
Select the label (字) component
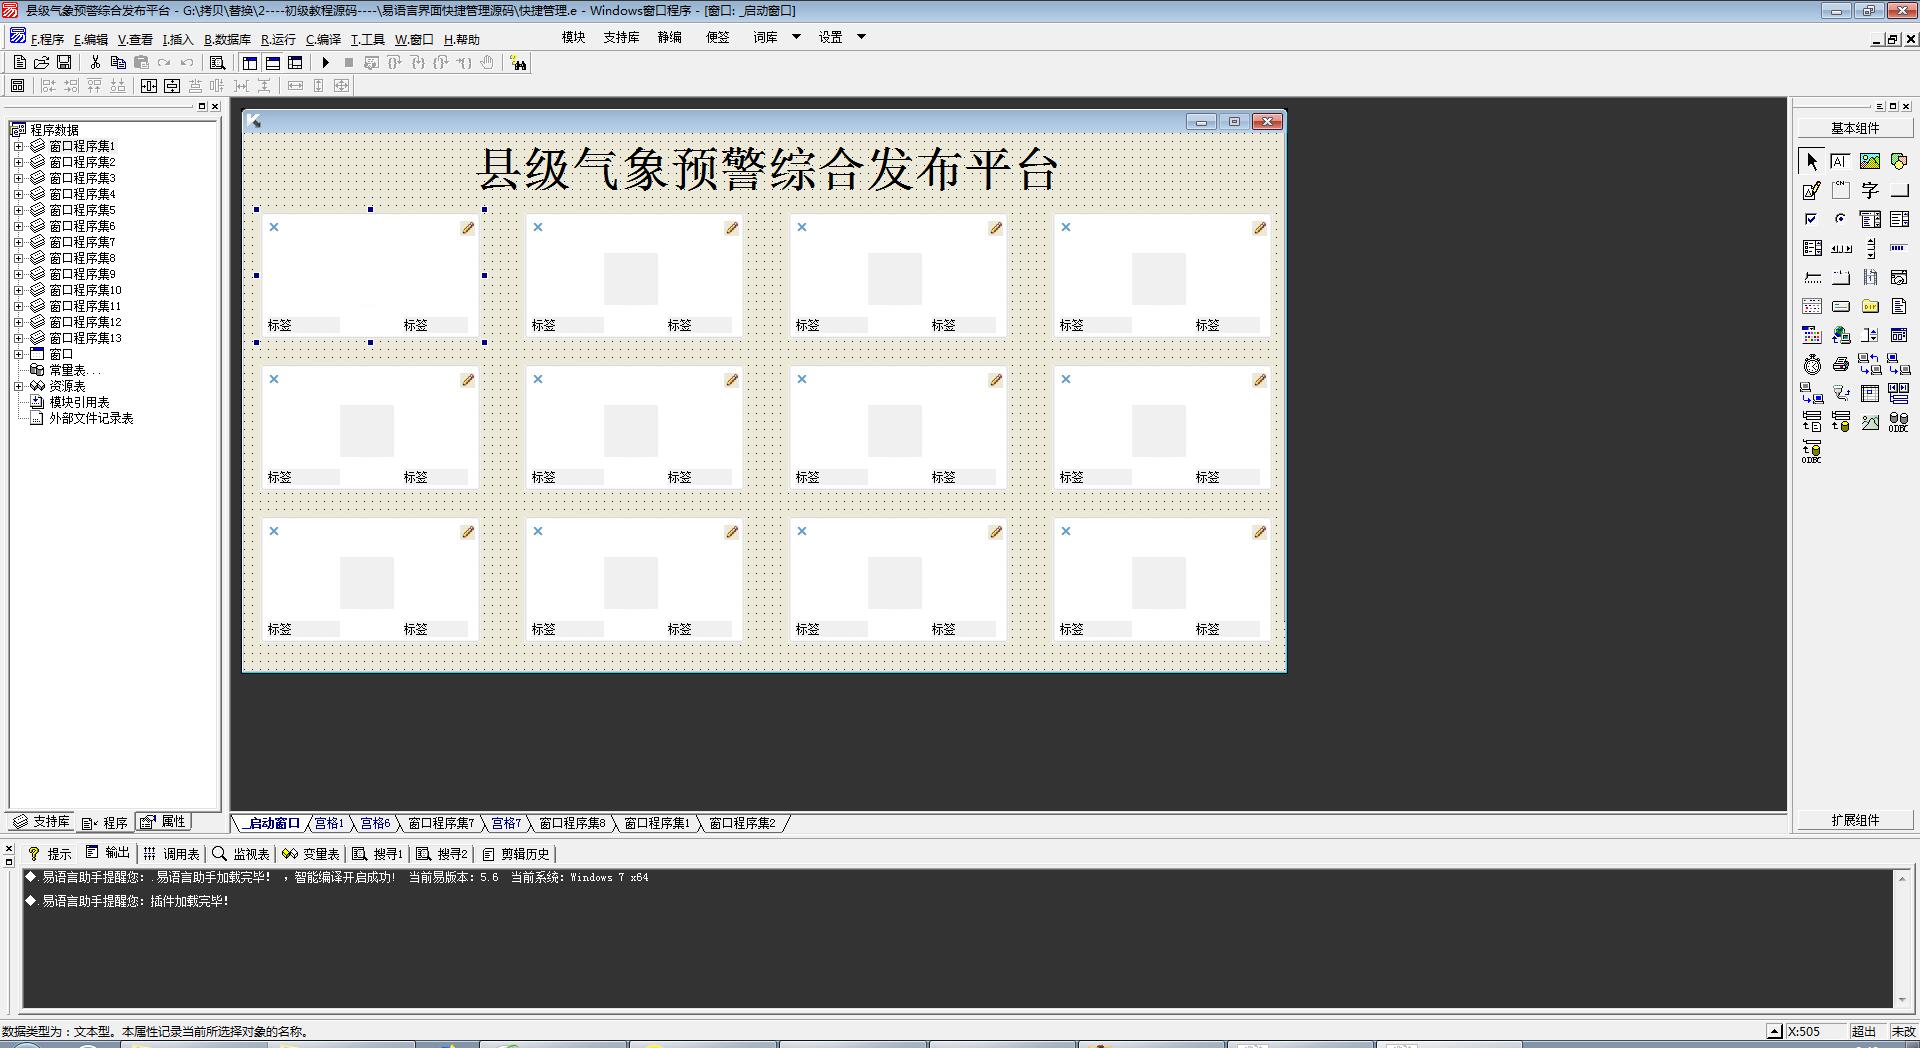click(x=1869, y=190)
